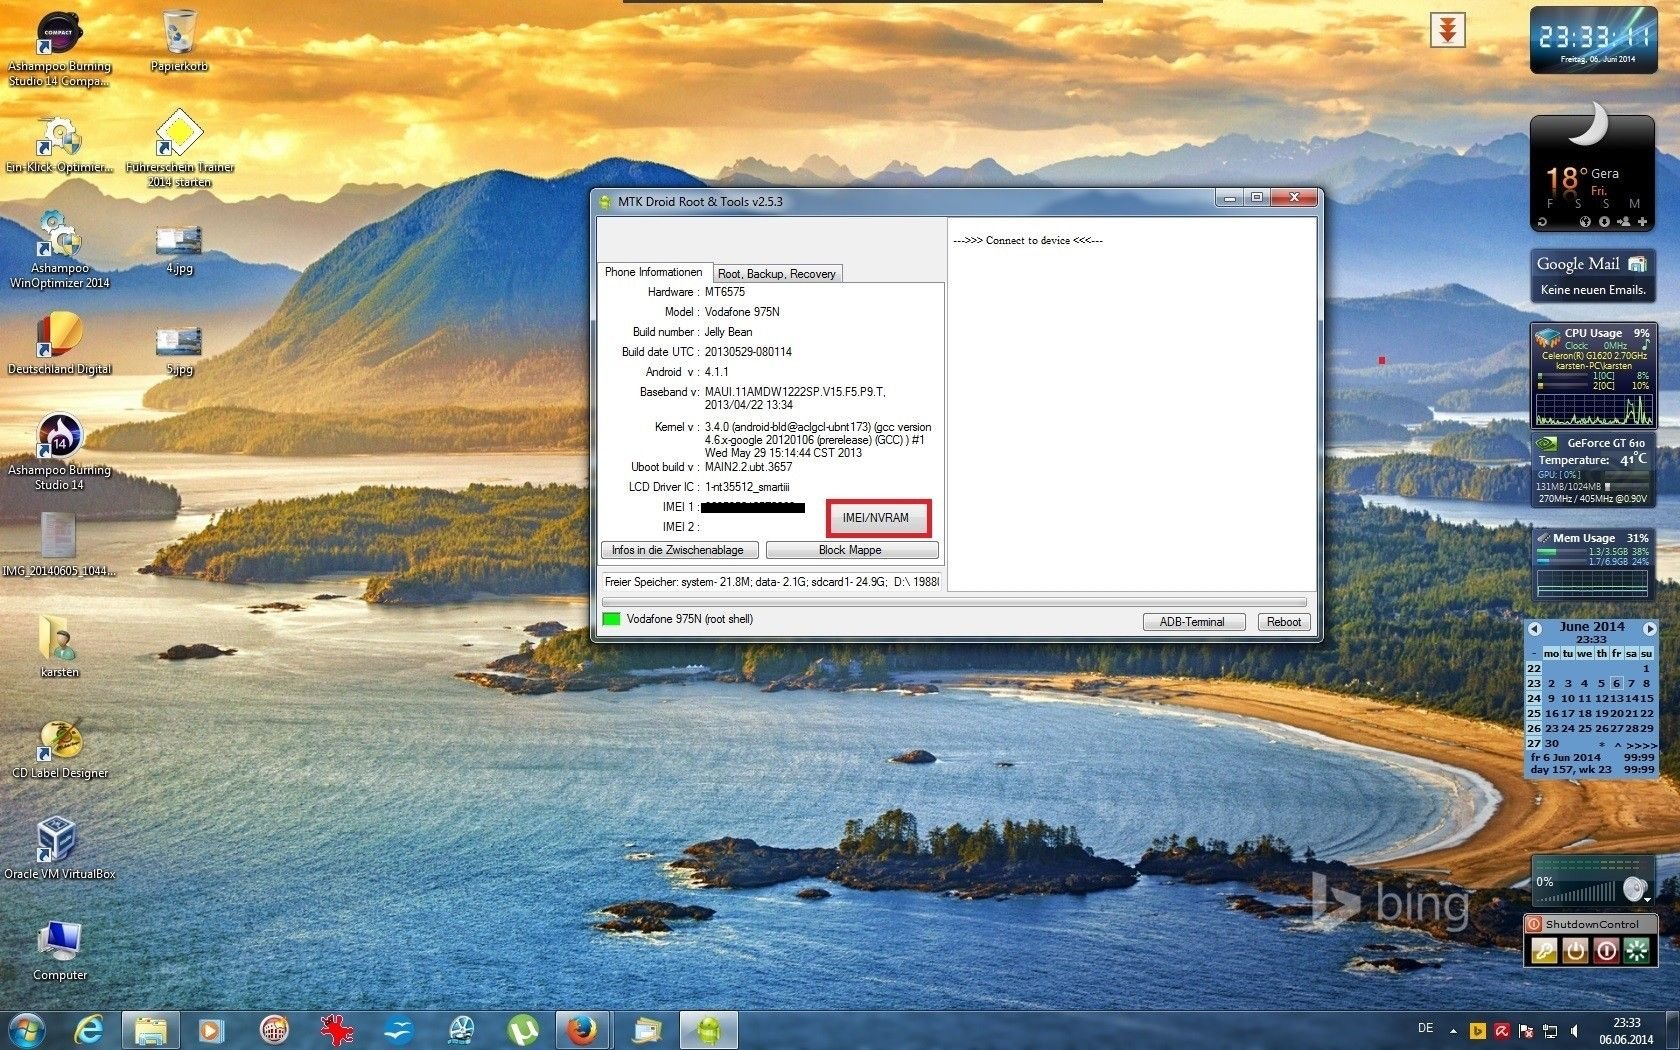Screen dimensions: 1680x1050
Task: Open the Google Mail gadget
Action: pos(1592,275)
